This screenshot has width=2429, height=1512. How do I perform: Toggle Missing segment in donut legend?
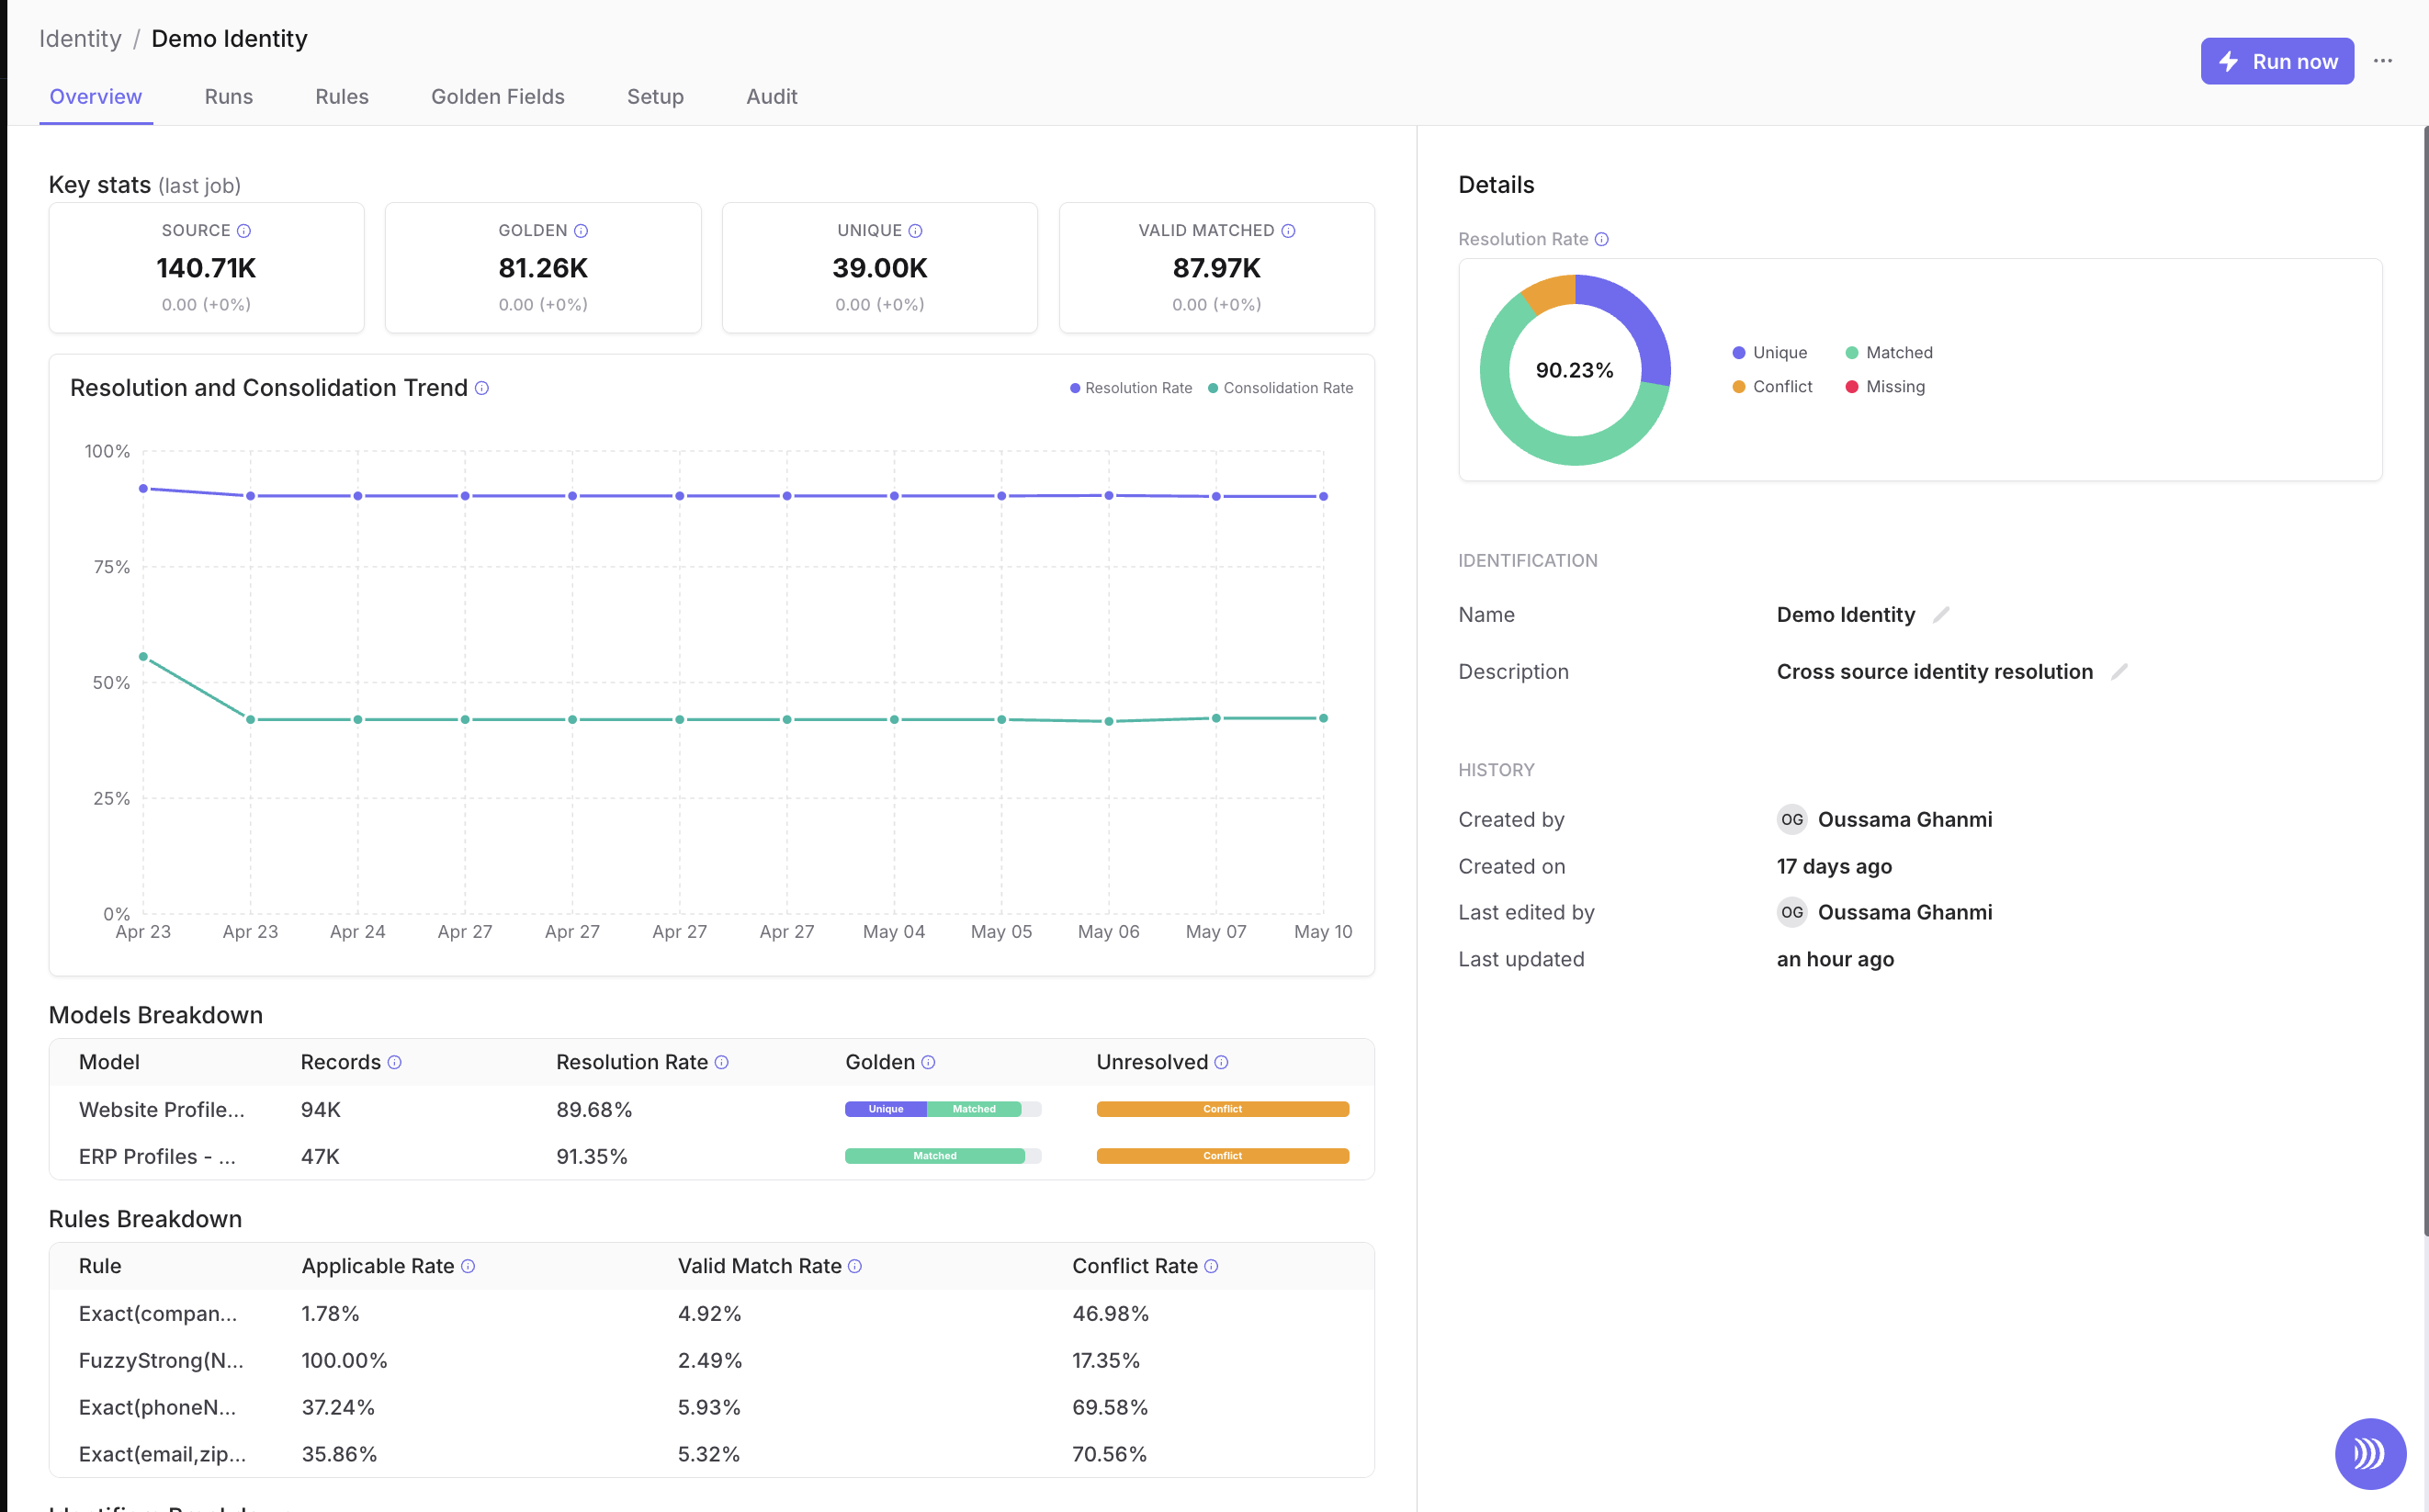(1885, 387)
